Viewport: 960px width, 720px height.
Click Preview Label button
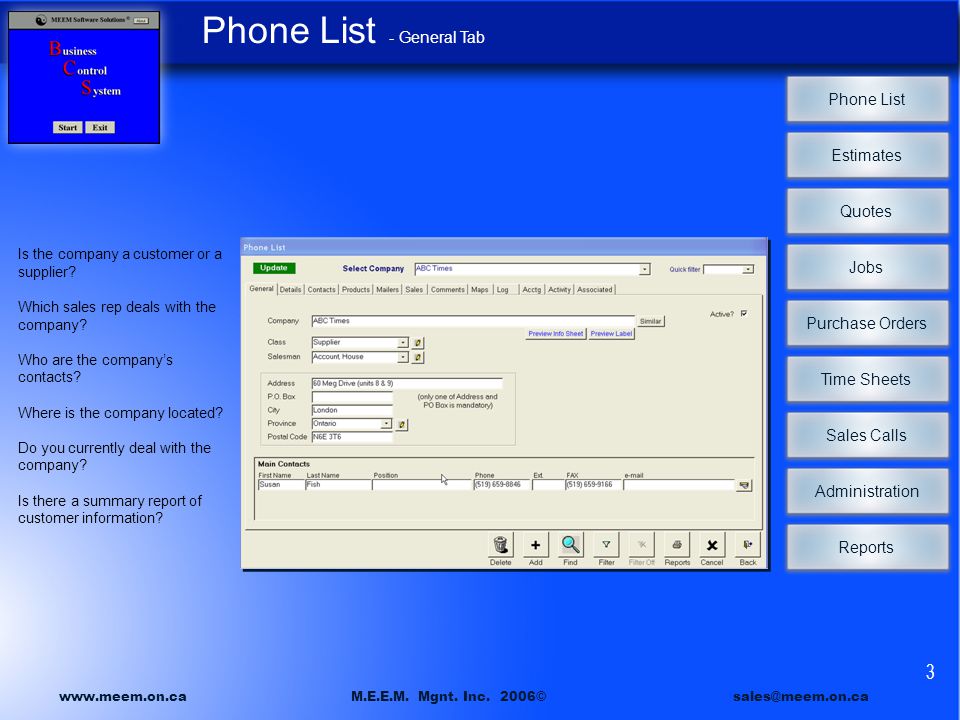(611, 334)
